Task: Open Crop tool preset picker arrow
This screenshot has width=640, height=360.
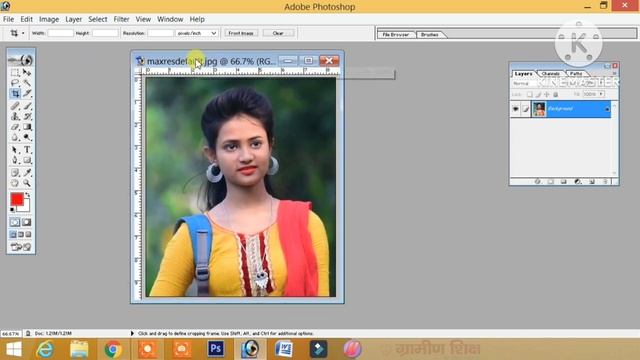Action: [23, 33]
